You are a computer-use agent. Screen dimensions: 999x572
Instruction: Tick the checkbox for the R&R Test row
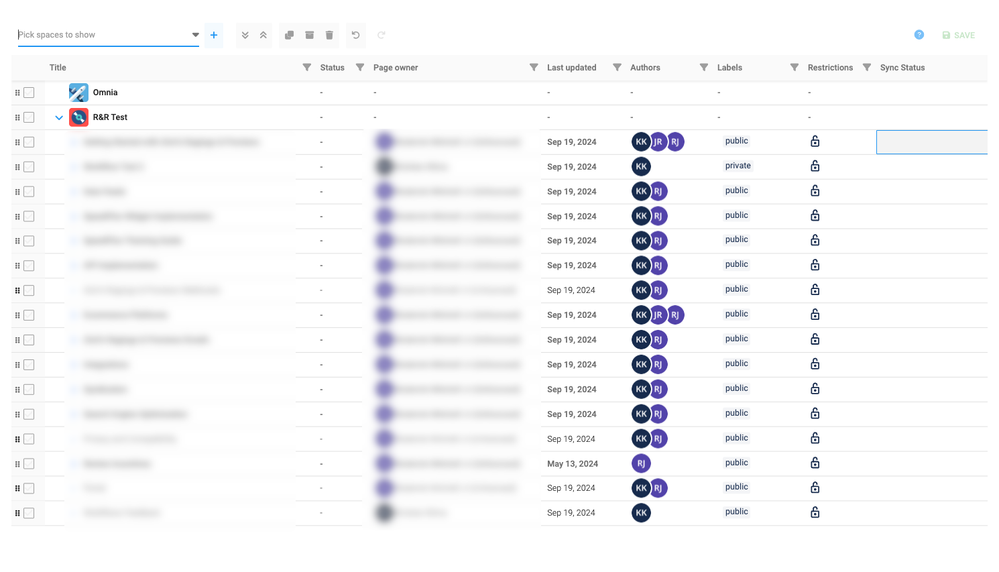pos(29,118)
